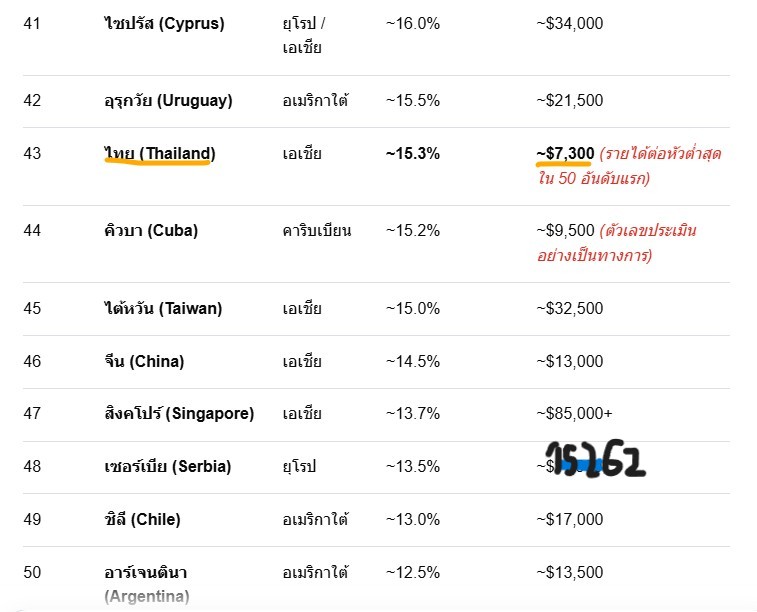757x612 pixels.
Task: Click the Cuba country name
Action: [x=151, y=230]
